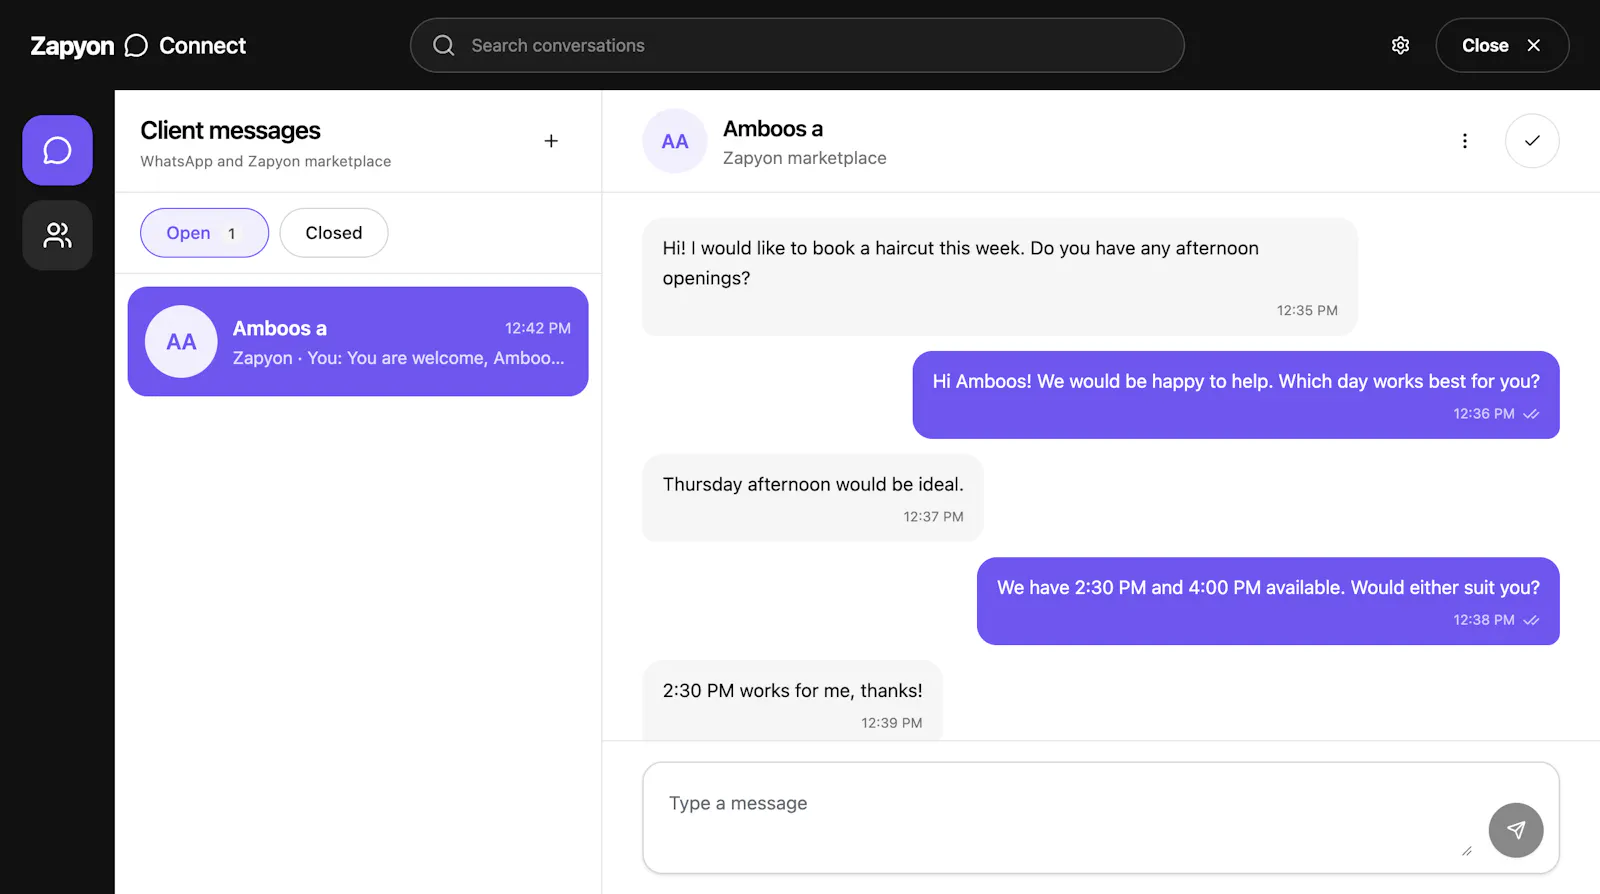Click the search magnifier icon
Image resolution: width=1600 pixels, height=894 pixels.
point(444,45)
